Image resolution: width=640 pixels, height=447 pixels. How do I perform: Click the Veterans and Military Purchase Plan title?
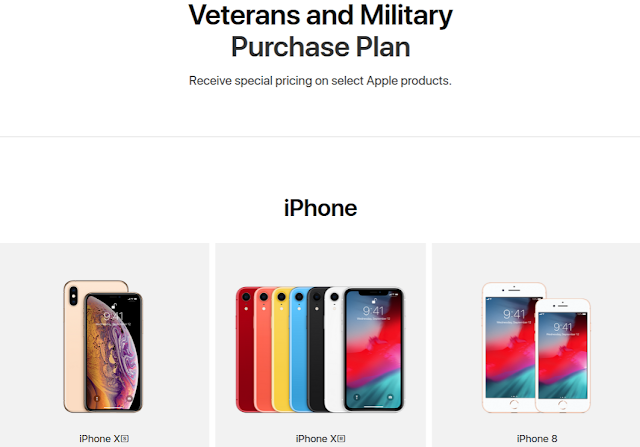[320, 31]
